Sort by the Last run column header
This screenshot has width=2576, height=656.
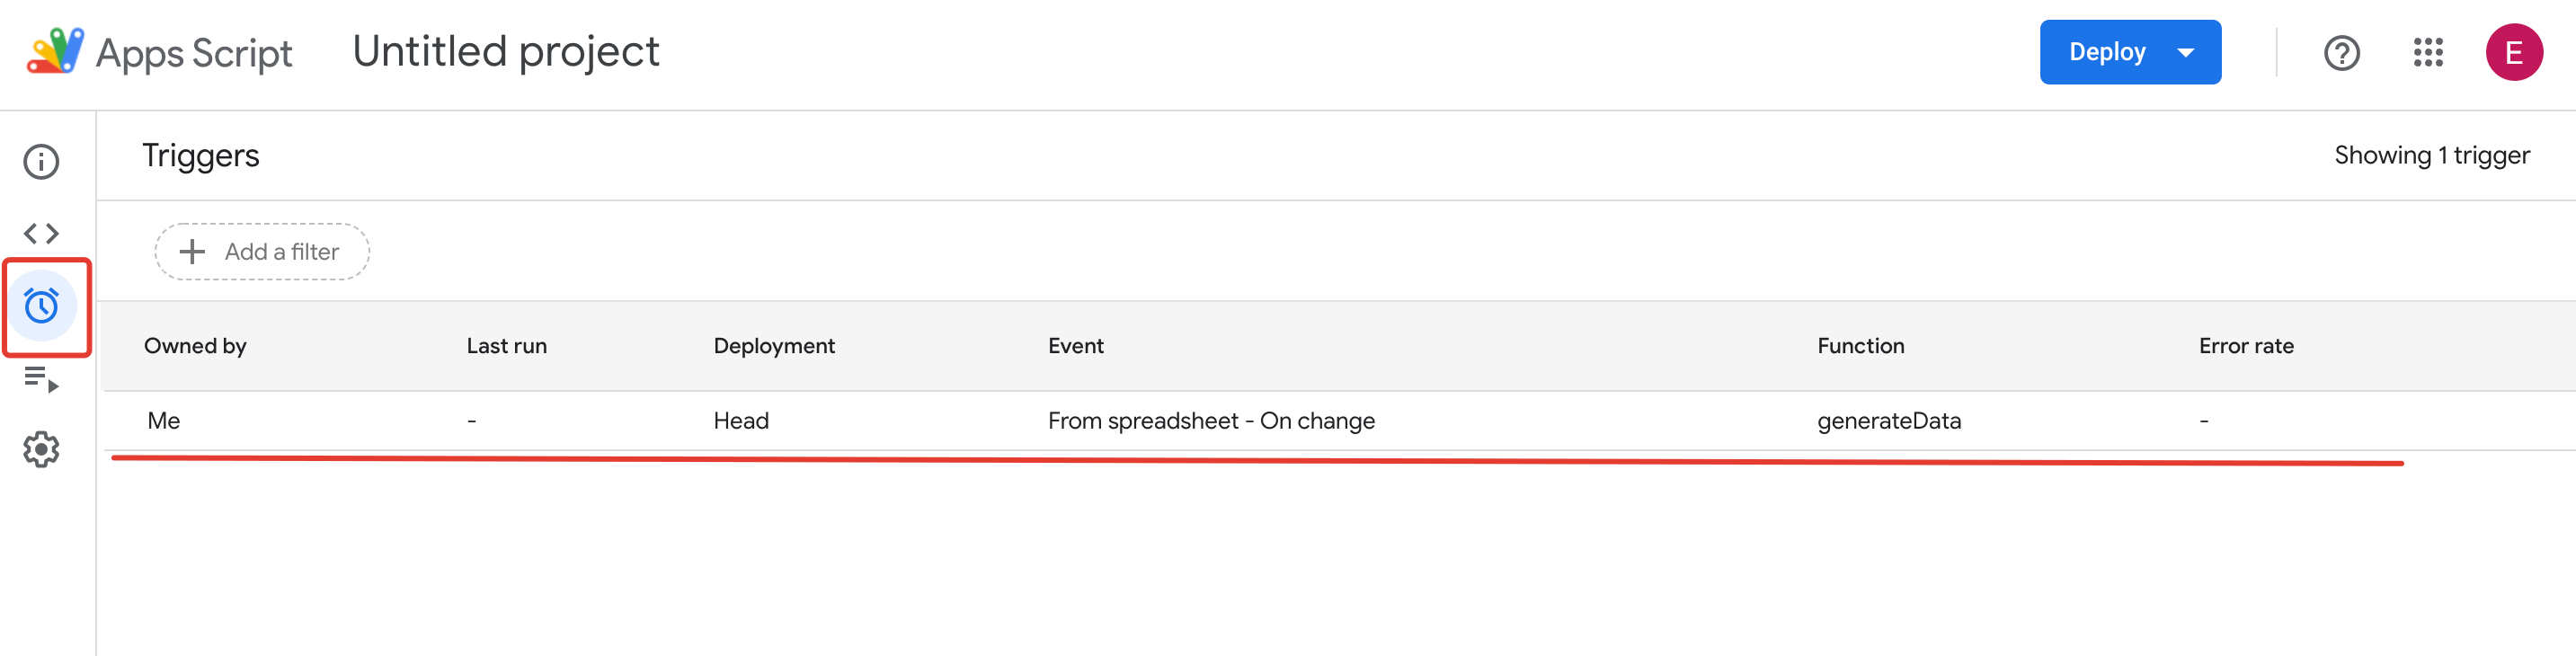507,346
